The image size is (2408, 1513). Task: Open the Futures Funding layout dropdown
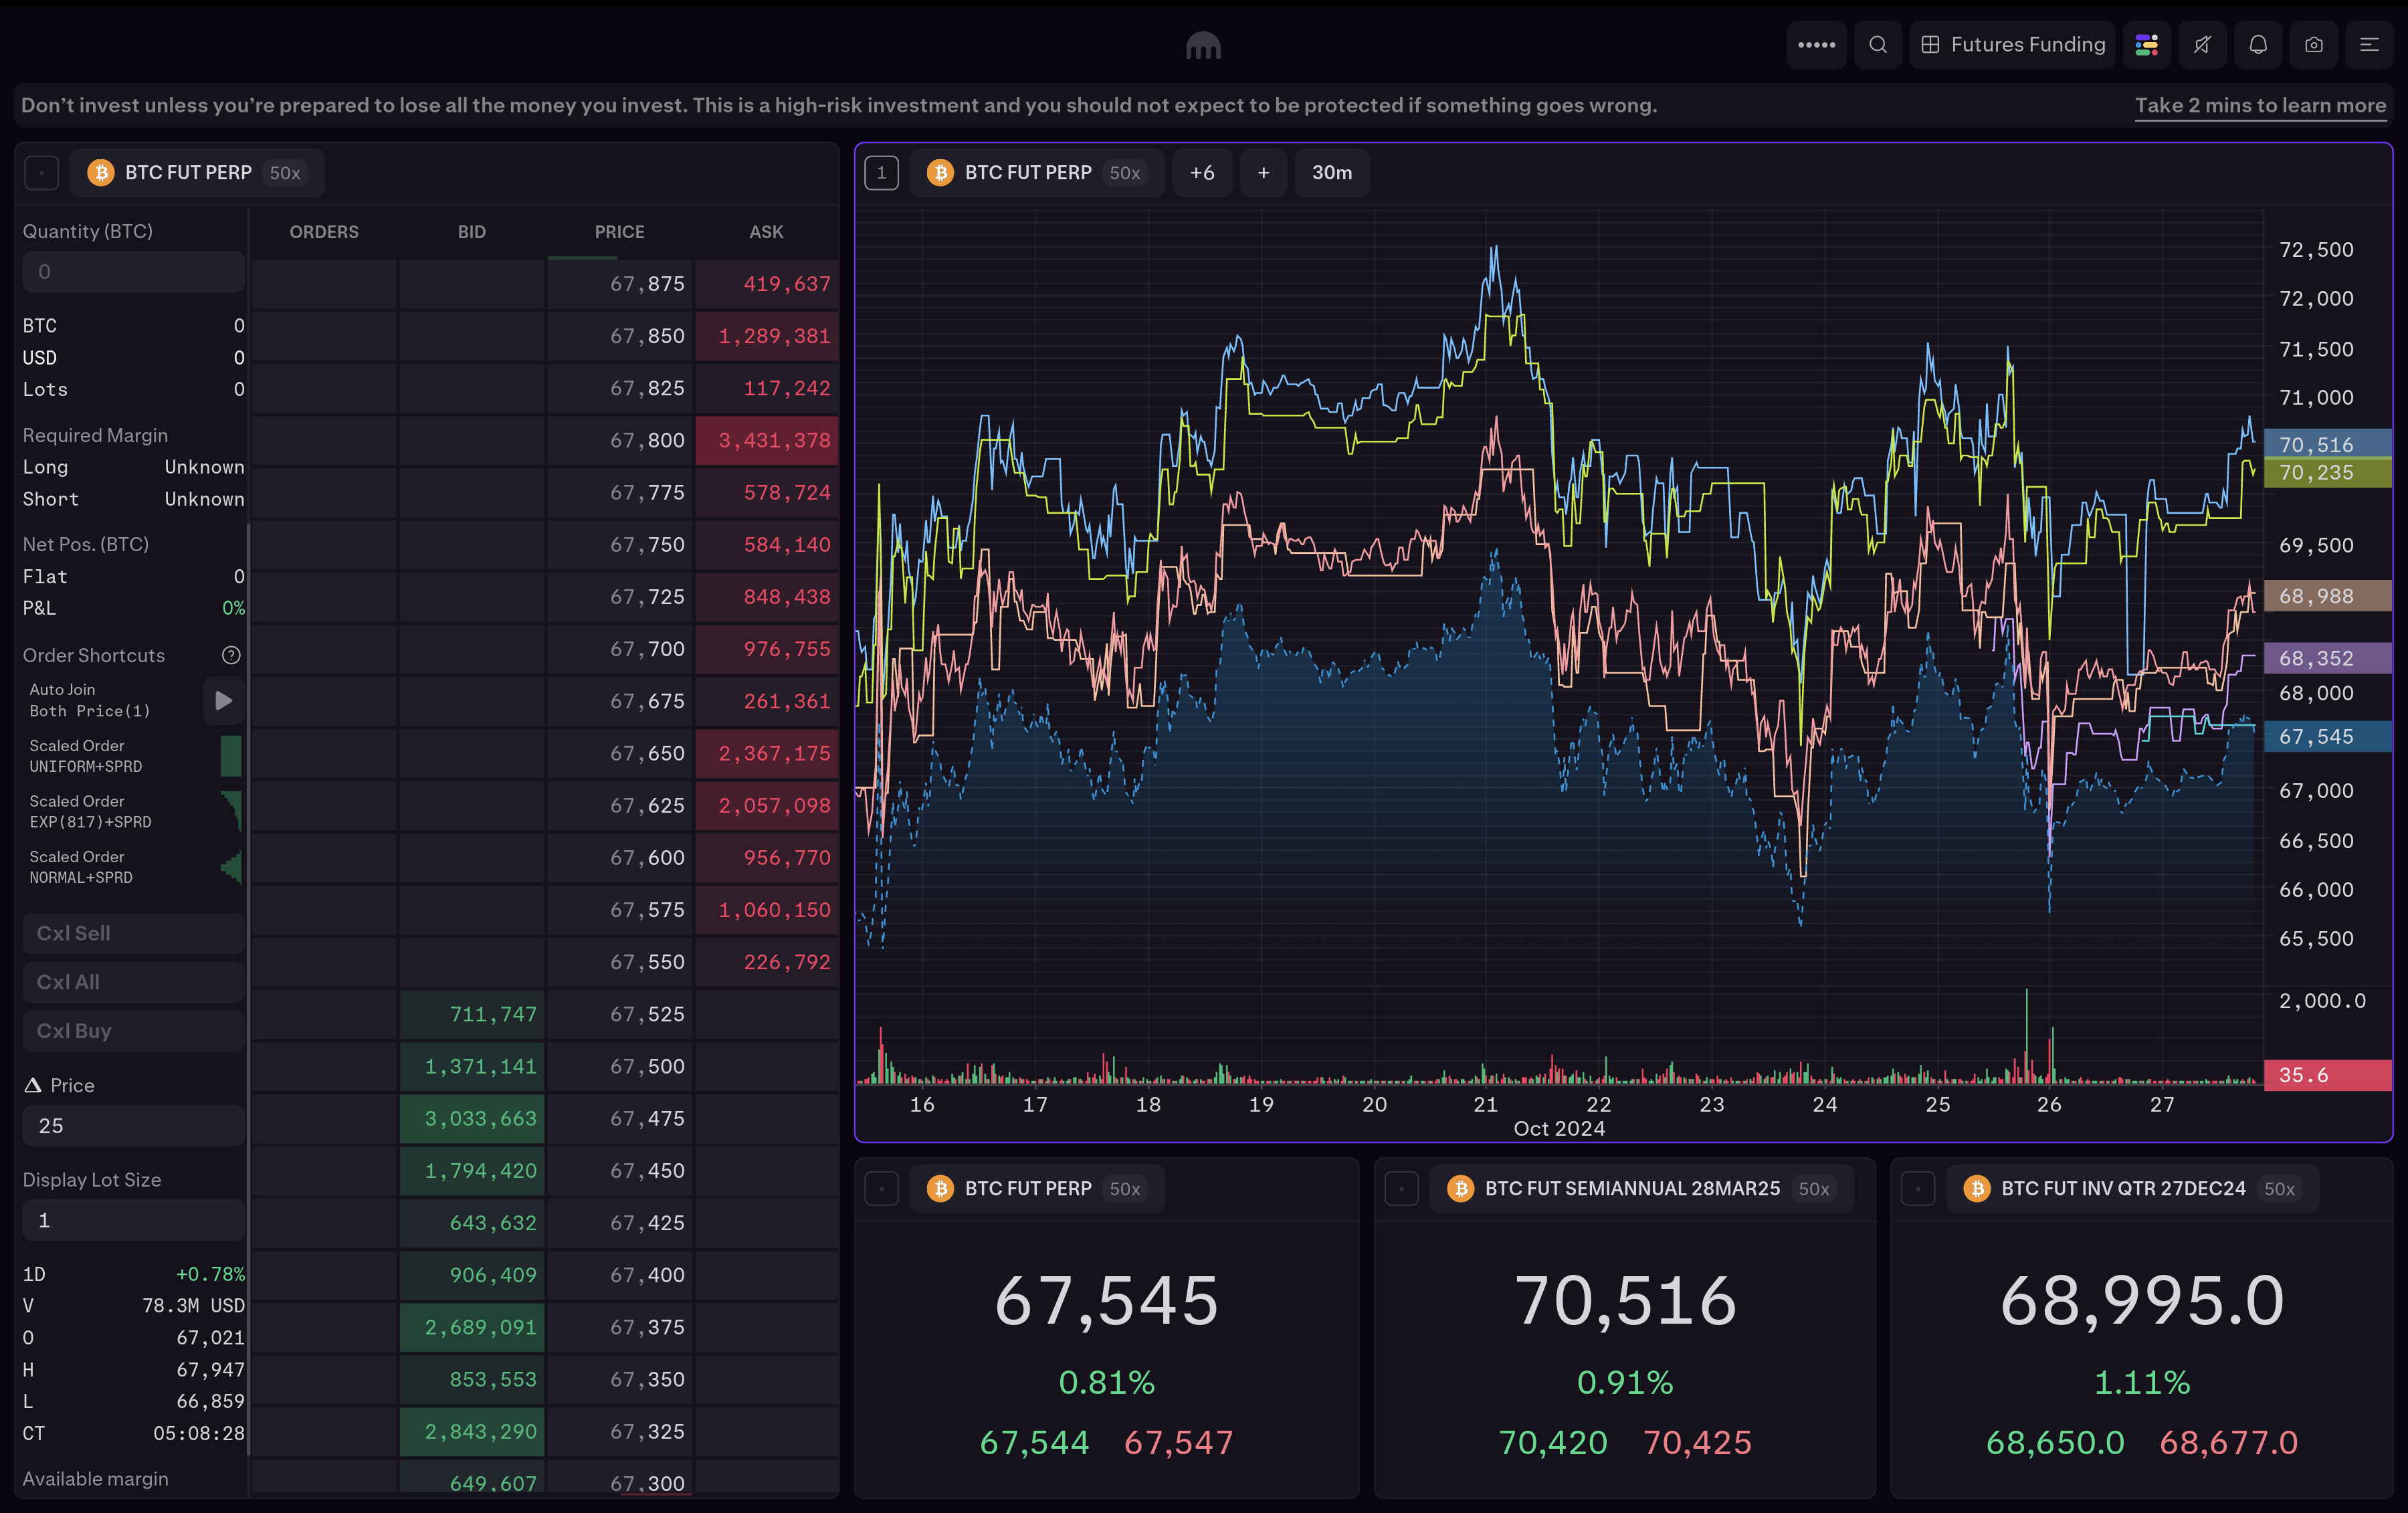click(x=2013, y=45)
